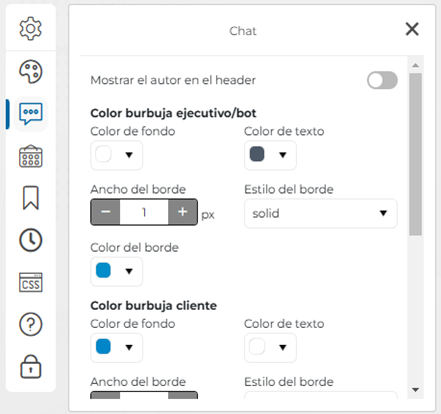Increase border width with plus button
This screenshot has height=414, width=441.
[183, 212]
